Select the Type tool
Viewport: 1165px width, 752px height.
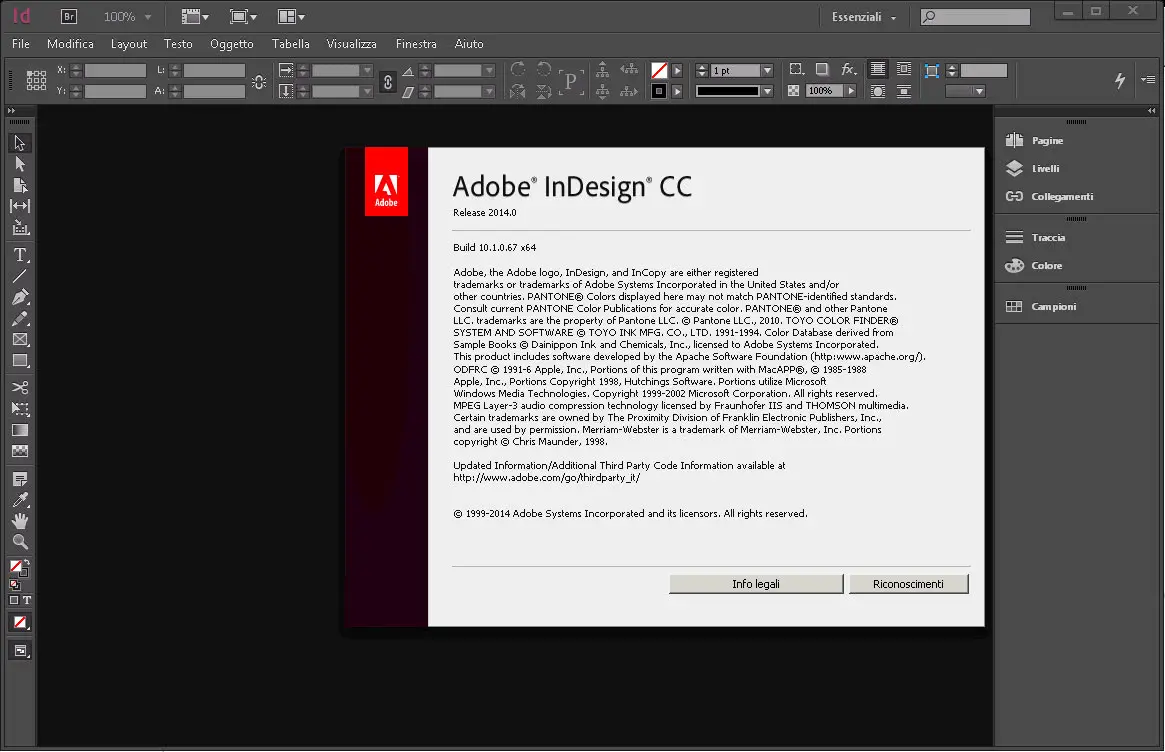click(x=20, y=255)
